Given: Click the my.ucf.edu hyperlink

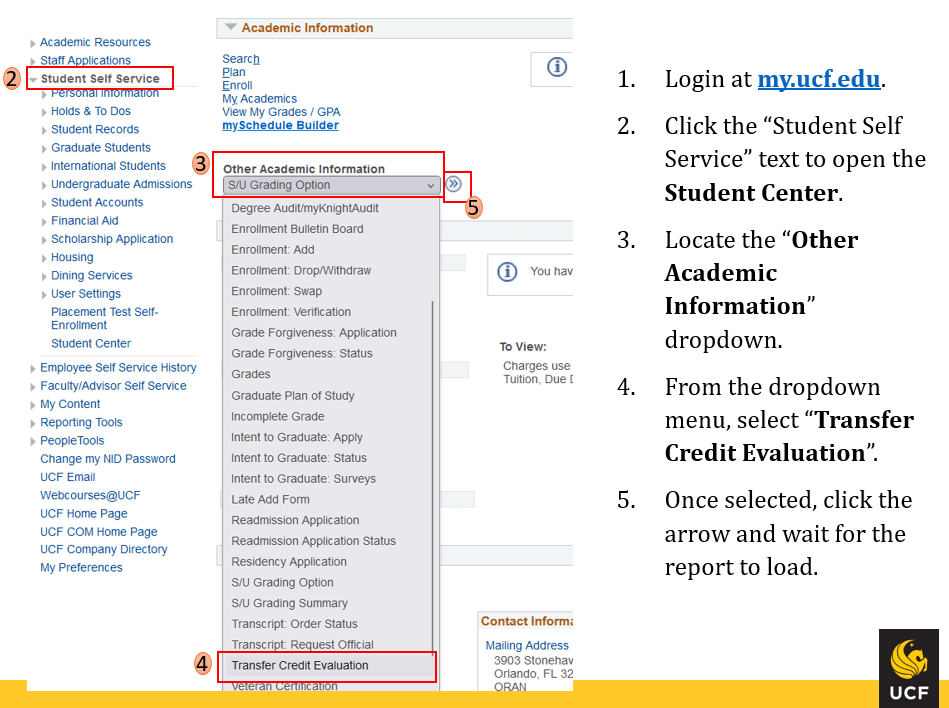Looking at the screenshot, I should coord(819,79).
